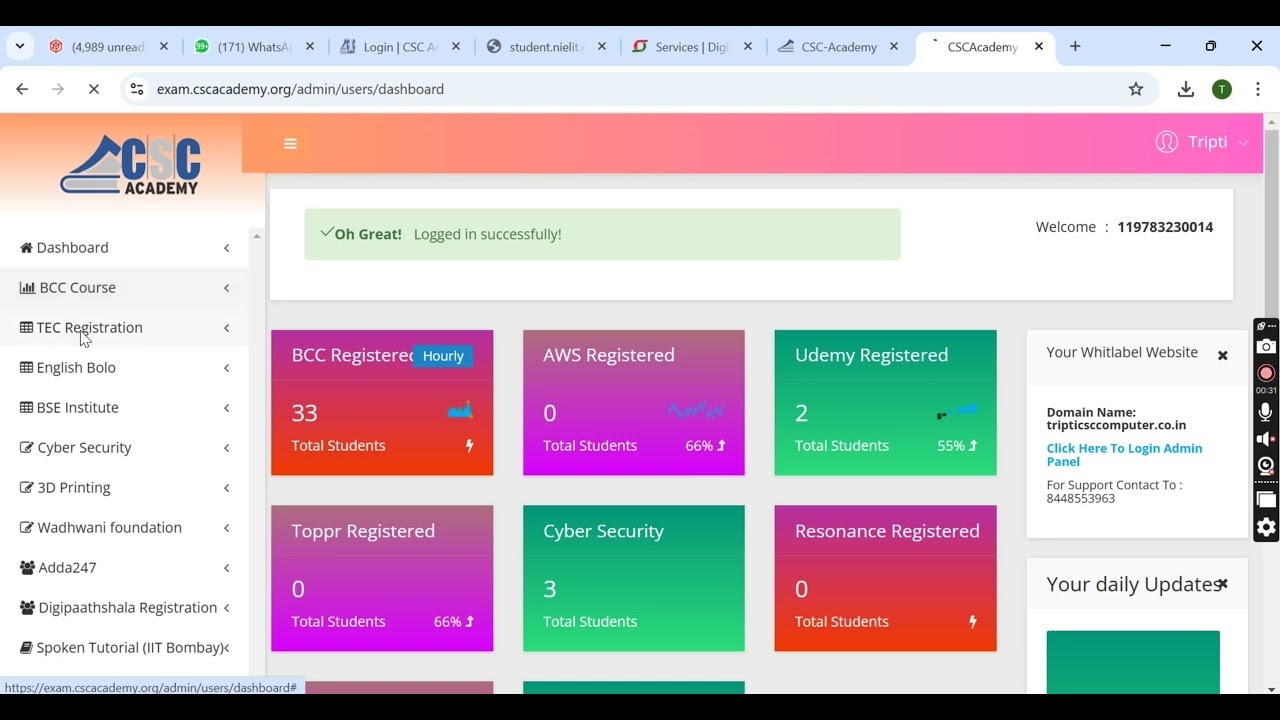This screenshot has height=720, width=1280.
Task: Open the Udemy Registered stats card
Action: 885,402
